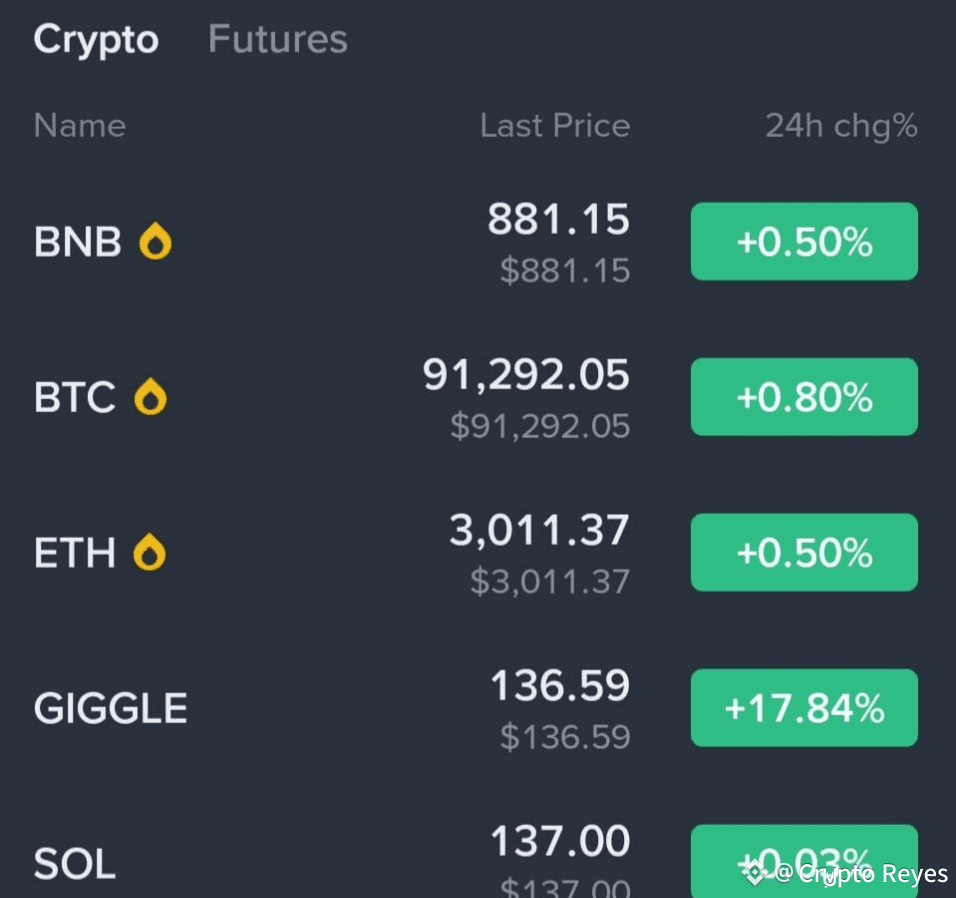The width and height of the screenshot is (956, 898).
Task: Tap BTC +0.80% change badge
Action: coord(804,397)
